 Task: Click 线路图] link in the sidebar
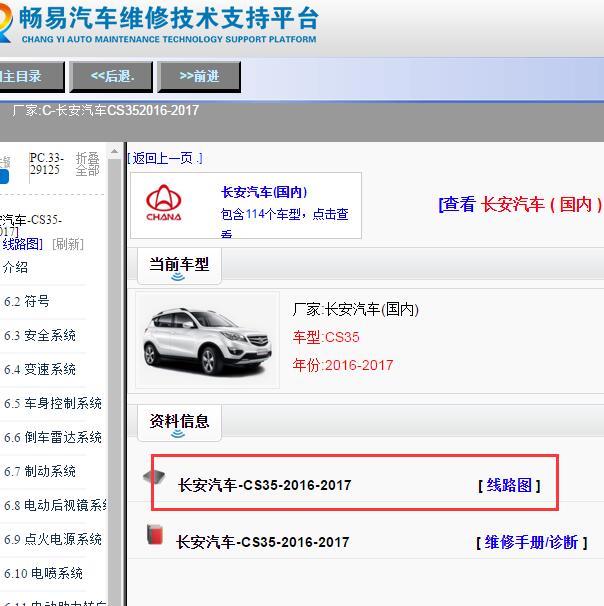tap(22, 244)
